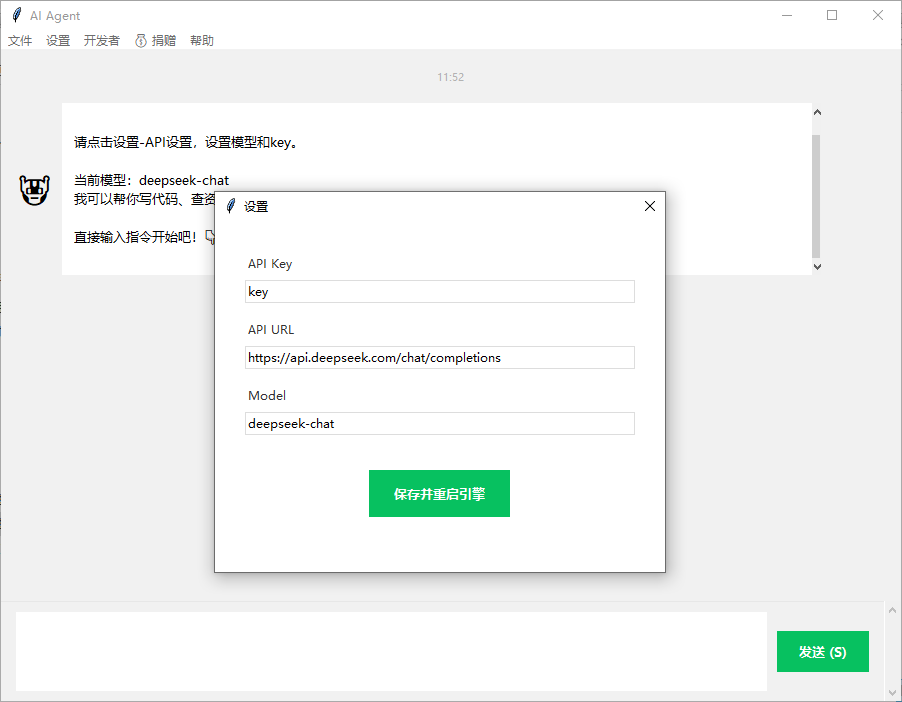The width and height of the screenshot is (902, 702).
Task: Click the money-bag icon beside 捐赠 menu
Action: pos(140,40)
